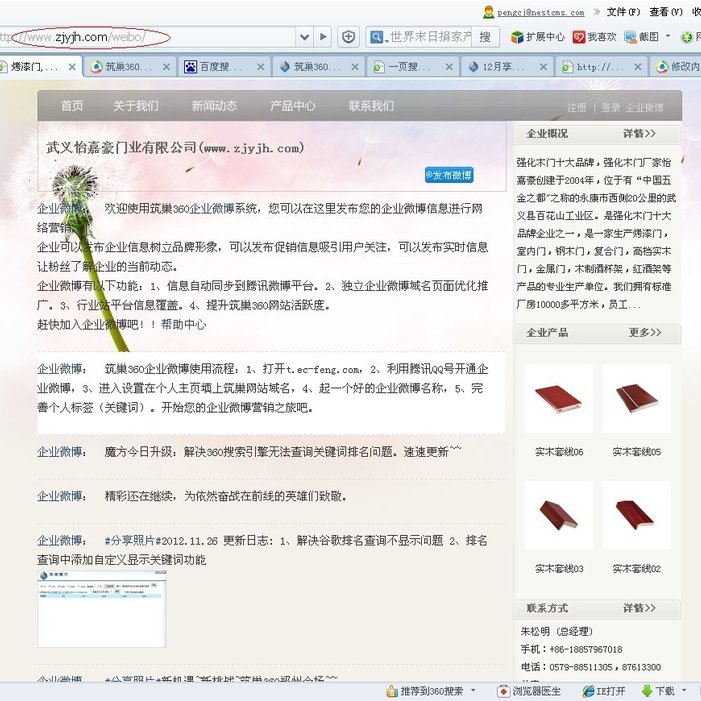The image size is (701, 701).
Task: Click the 实木套线06 product name
Action: pyautogui.click(x=559, y=452)
